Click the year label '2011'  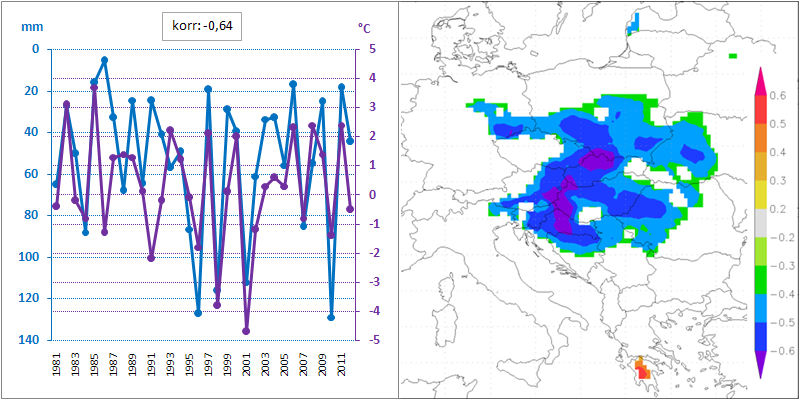pyautogui.click(x=342, y=364)
